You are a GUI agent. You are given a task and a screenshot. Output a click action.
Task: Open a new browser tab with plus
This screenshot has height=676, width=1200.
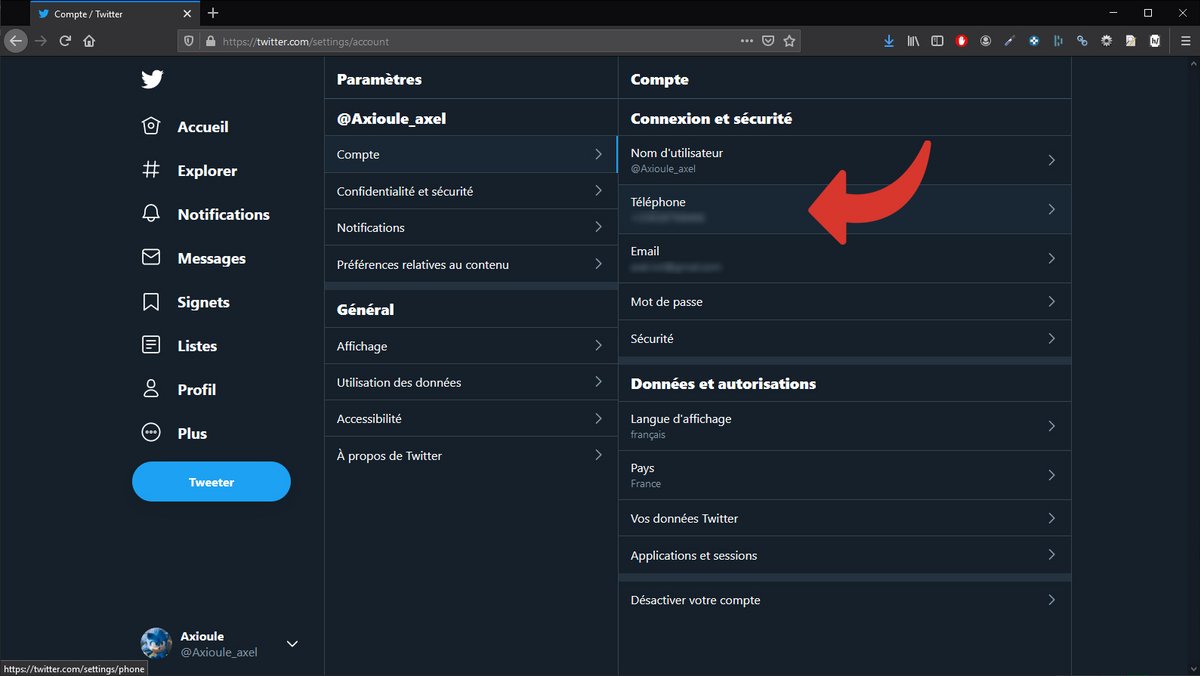(213, 13)
